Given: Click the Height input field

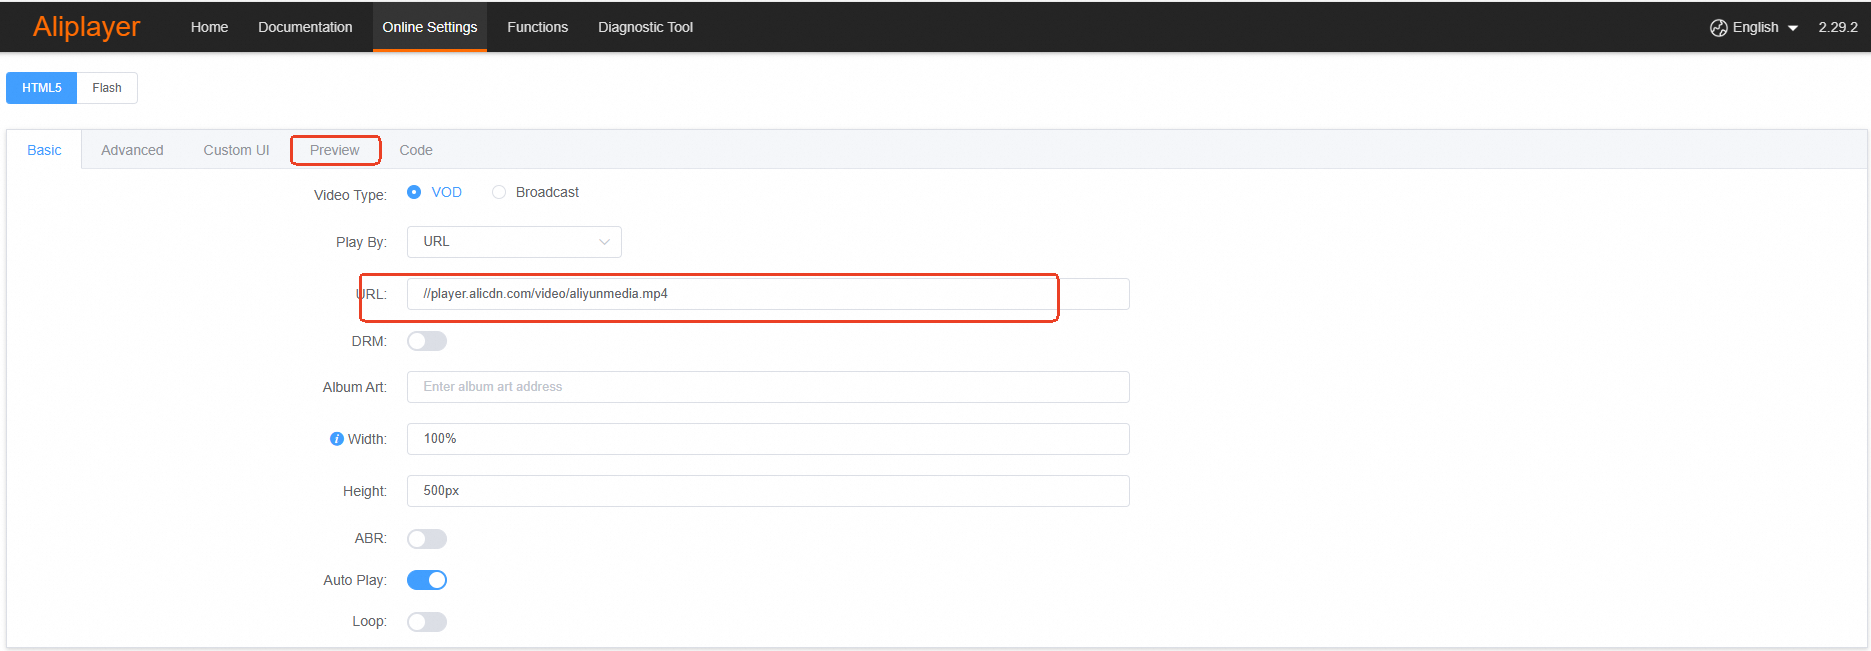Looking at the screenshot, I should [768, 491].
